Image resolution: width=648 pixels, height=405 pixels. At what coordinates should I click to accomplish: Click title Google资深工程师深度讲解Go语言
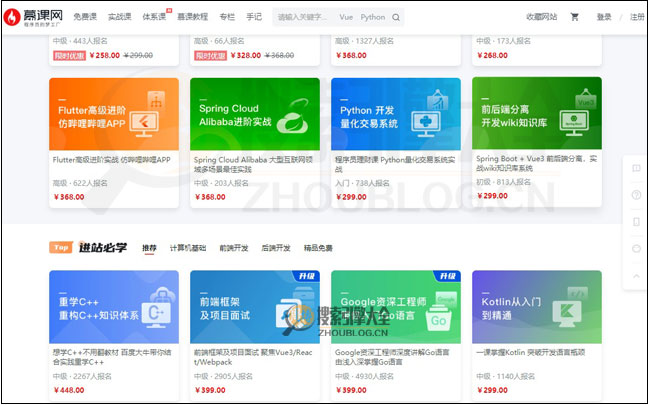click(x=392, y=357)
